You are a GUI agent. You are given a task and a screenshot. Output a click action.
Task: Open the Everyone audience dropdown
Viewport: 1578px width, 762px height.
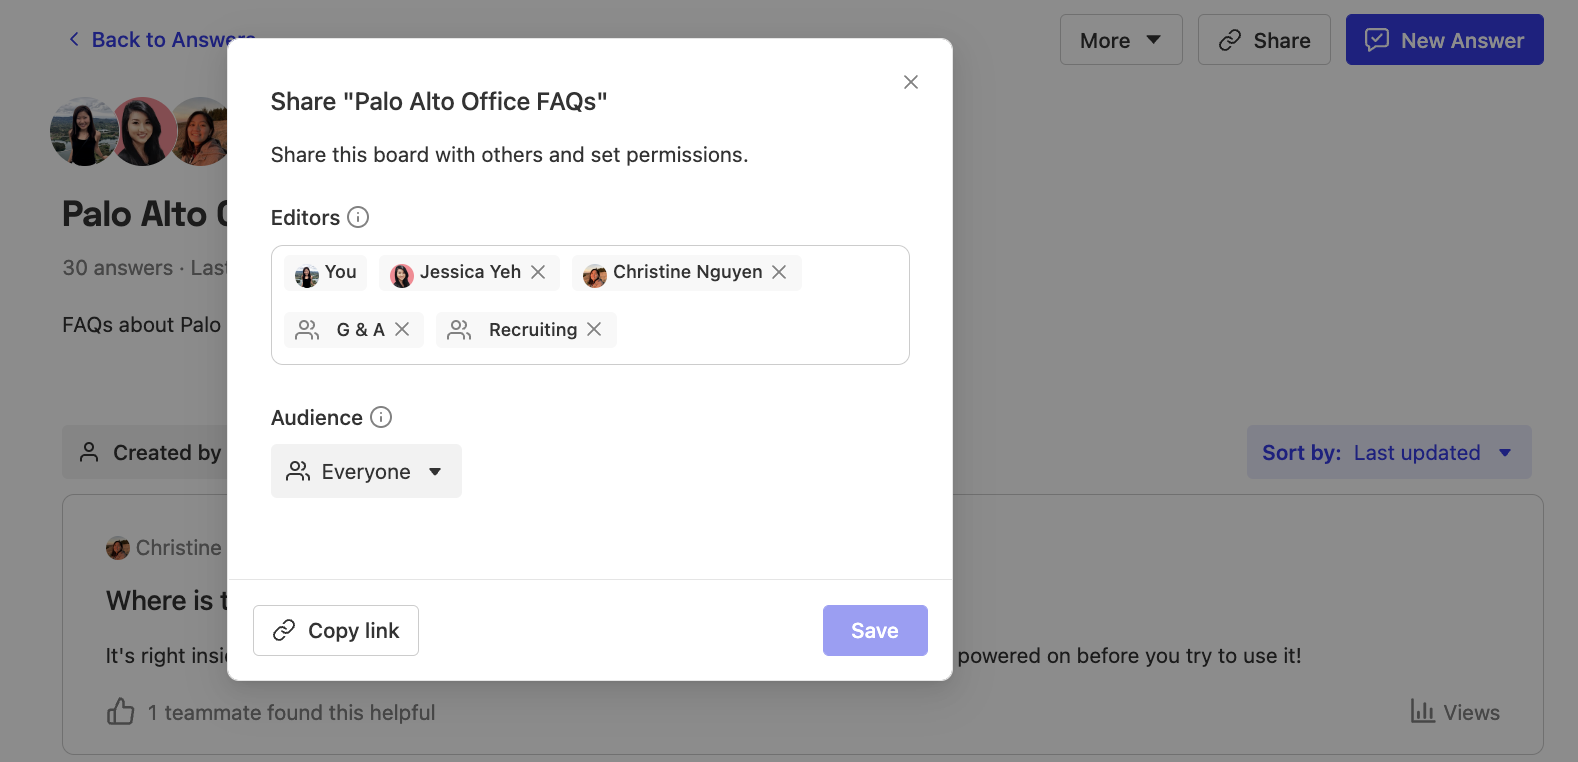pyautogui.click(x=366, y=471)
